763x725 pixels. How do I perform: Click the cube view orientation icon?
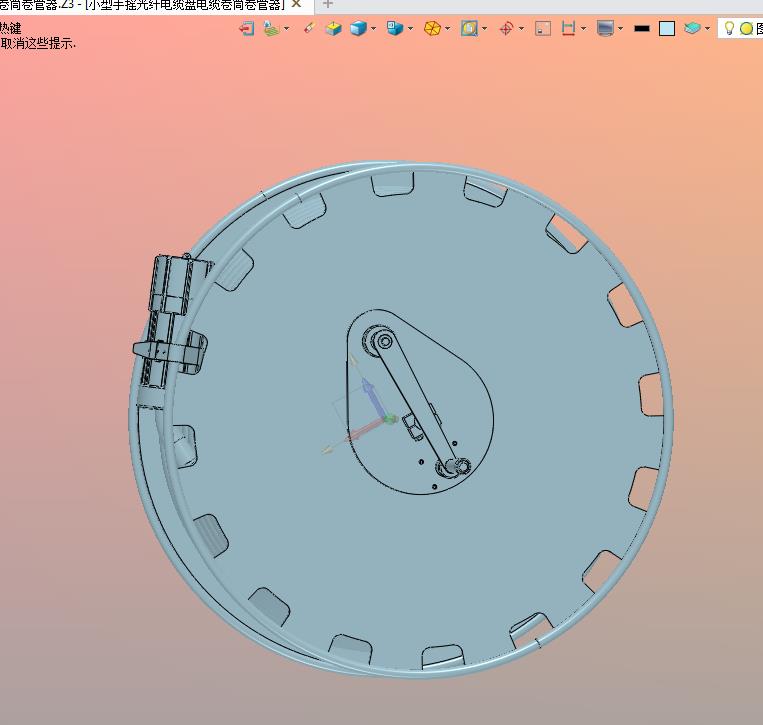(395, 29)
